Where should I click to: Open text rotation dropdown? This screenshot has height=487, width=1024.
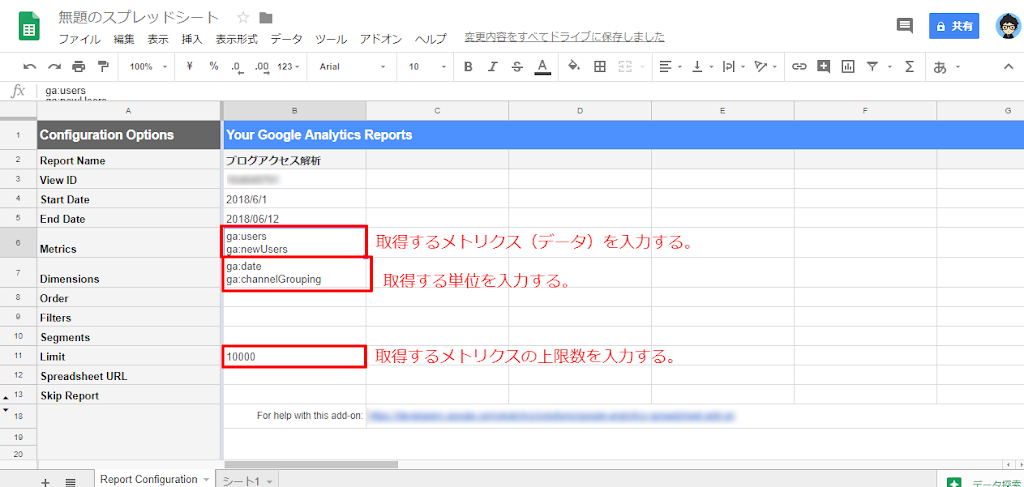(x=765, y=67)
